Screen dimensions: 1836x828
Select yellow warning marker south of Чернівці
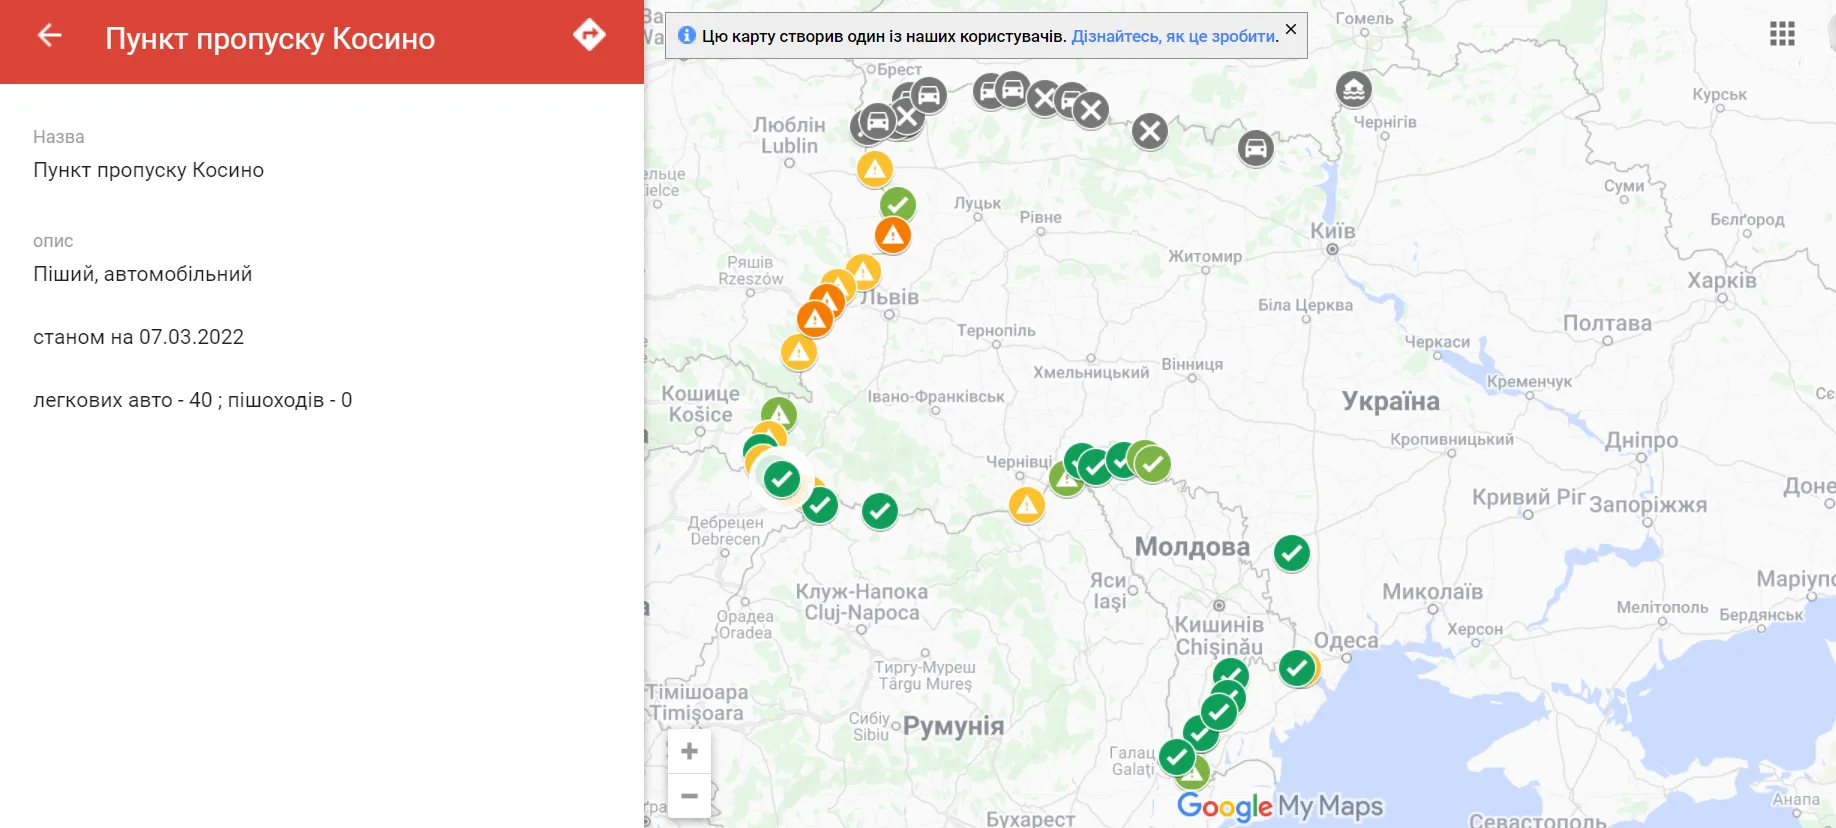pyautogui.click(x=1027, y=505)
